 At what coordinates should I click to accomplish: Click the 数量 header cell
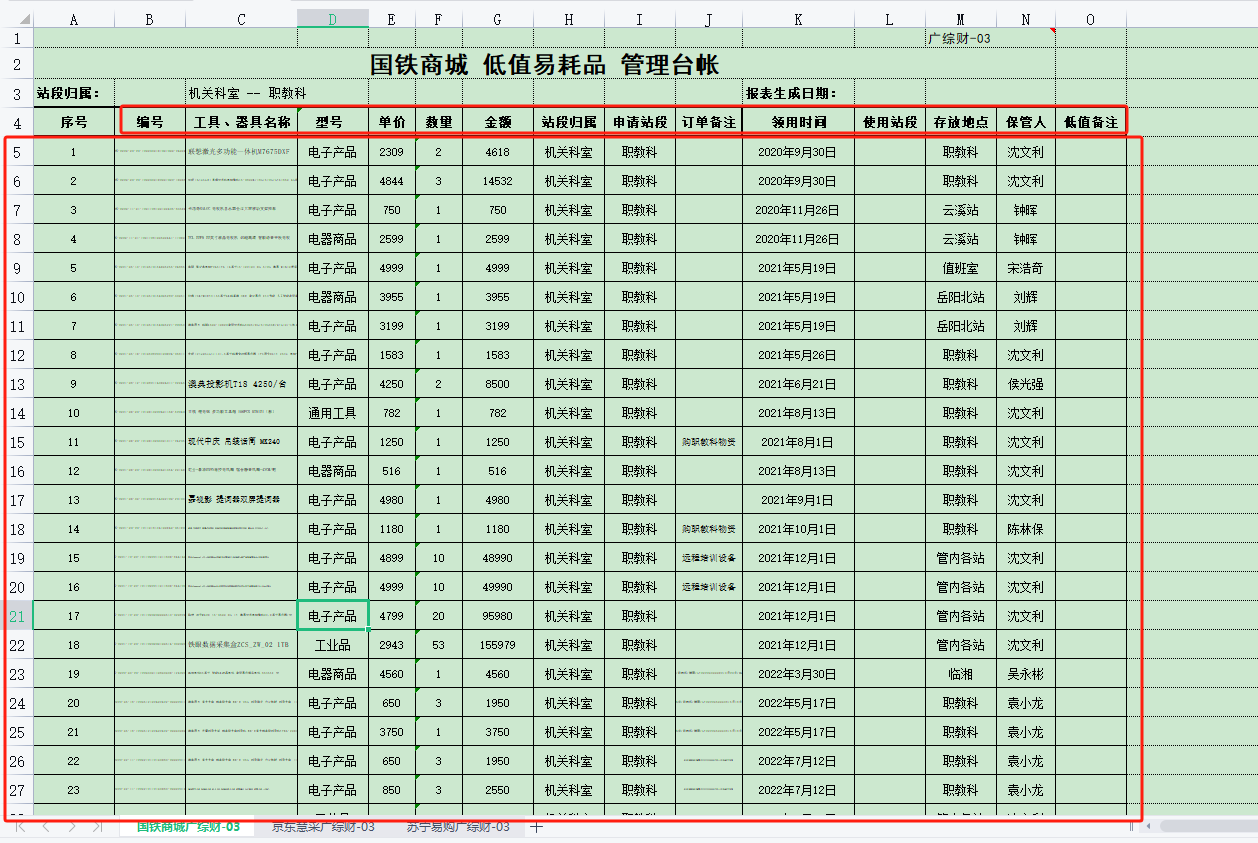pos(439,122)
